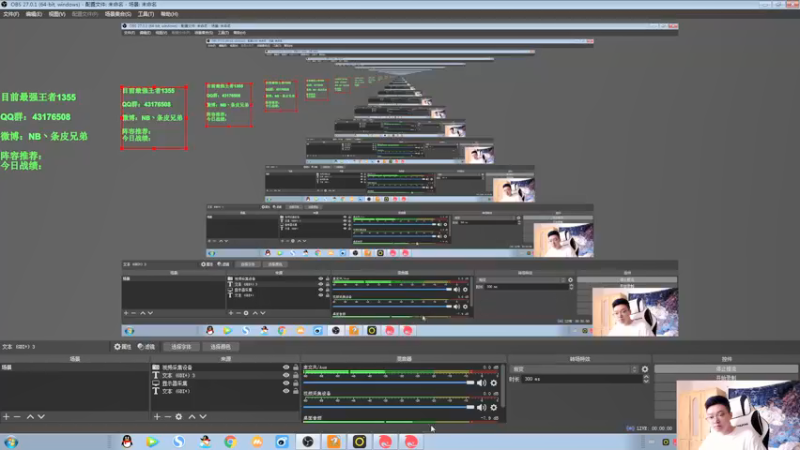Click the 选择颜色 button in the source toolbar
Screen dimensions: 800x450
coord(220,347)
